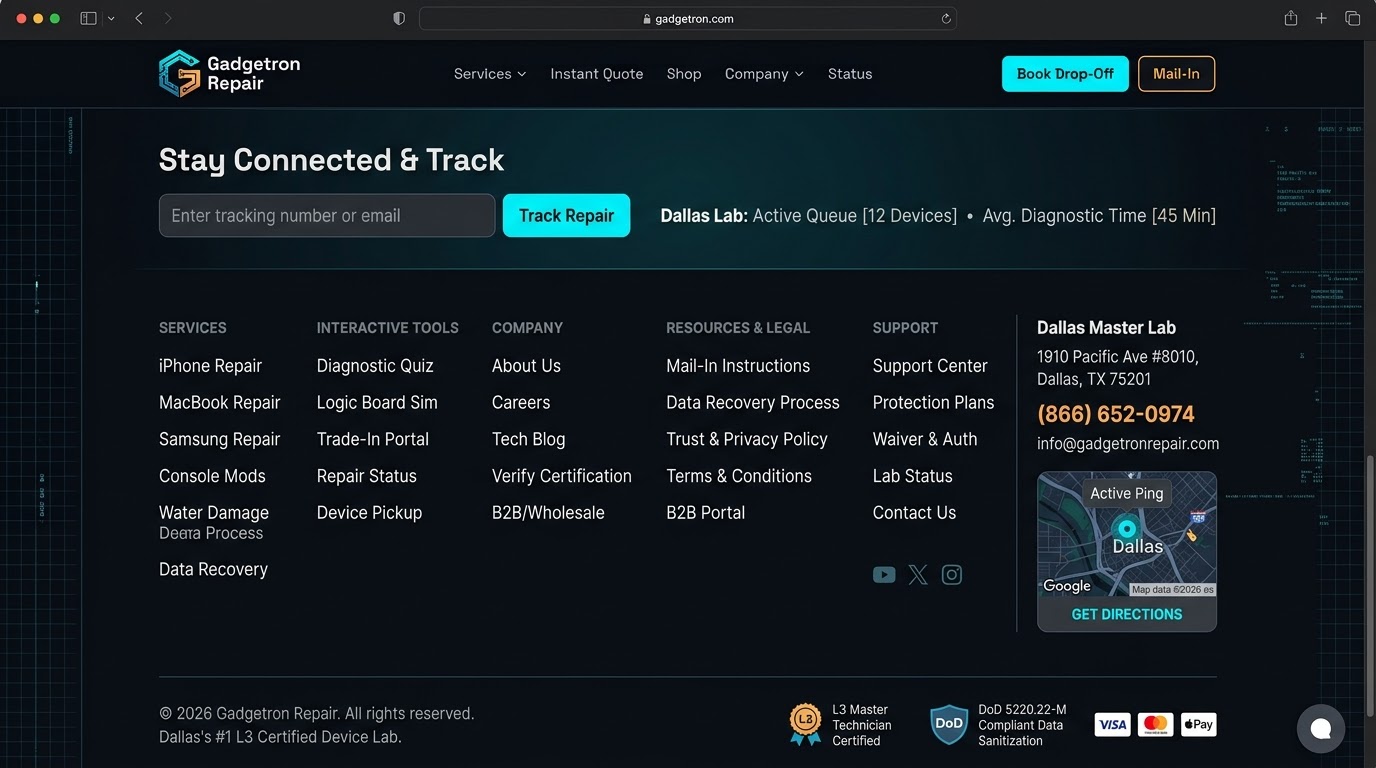The height and width of the screenshot is (768, 1376).
Task: Click the Mail-In button
Action: tap(1176, 74)
